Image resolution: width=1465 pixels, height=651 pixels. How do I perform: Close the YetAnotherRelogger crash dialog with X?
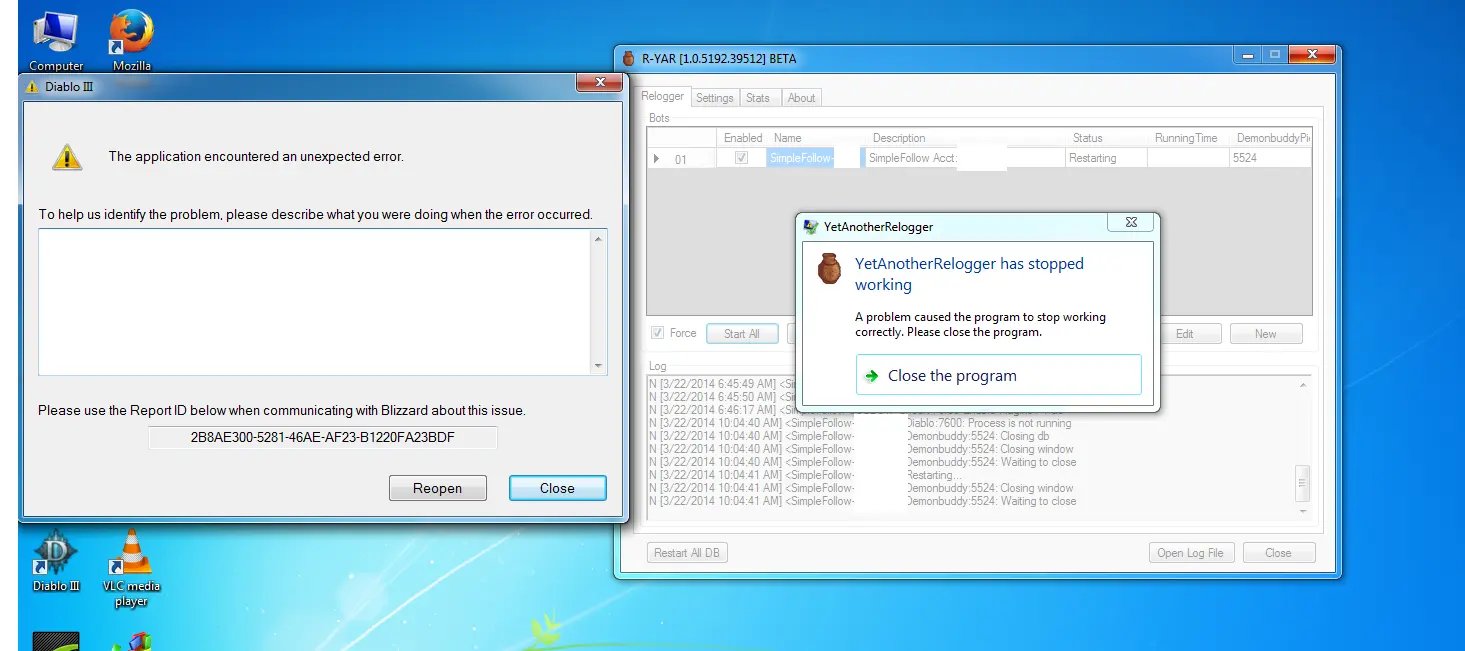coord(1131,224)
